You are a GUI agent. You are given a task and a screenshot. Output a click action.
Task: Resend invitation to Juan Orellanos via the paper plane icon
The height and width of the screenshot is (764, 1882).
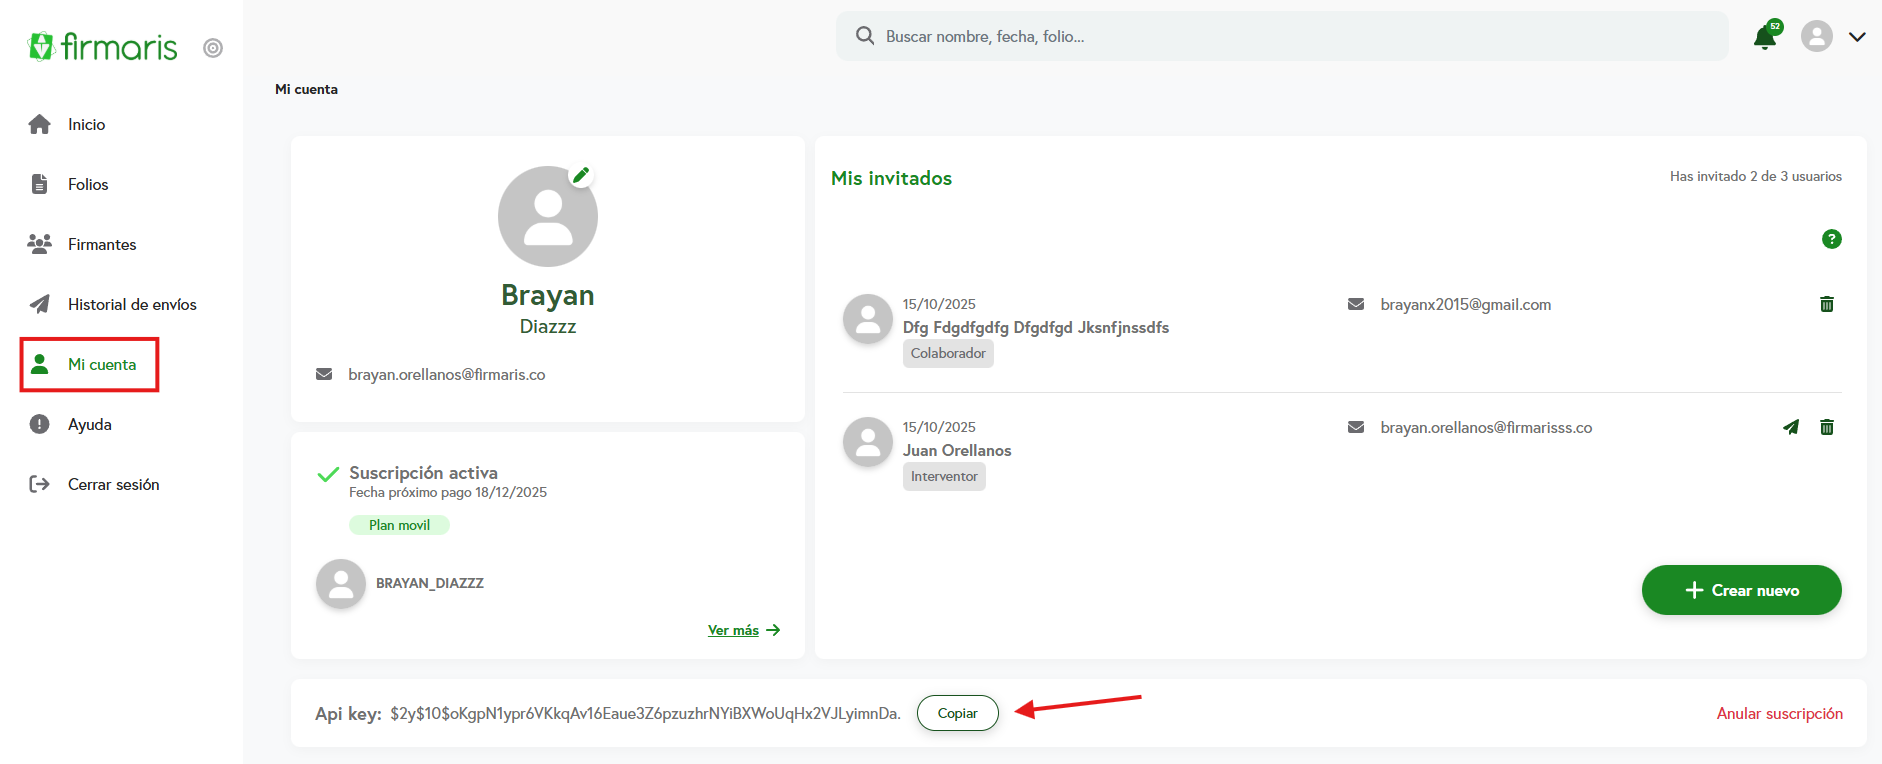click(x=1791, y=427)
